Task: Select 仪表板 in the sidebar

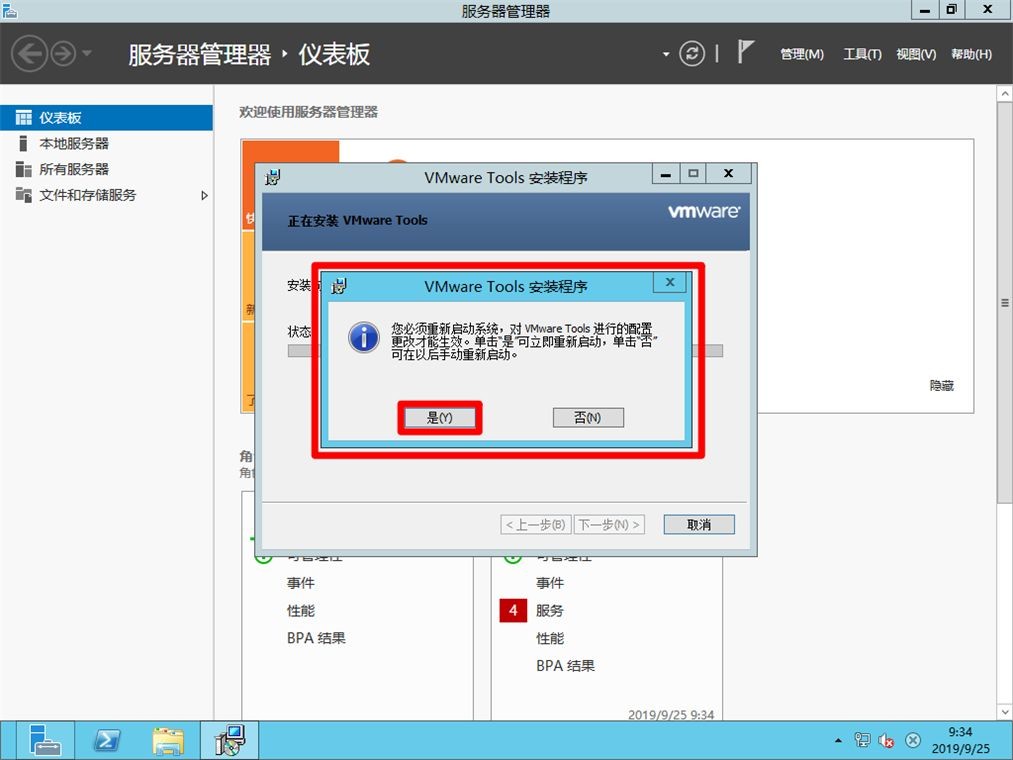Action: click(107, 118)
